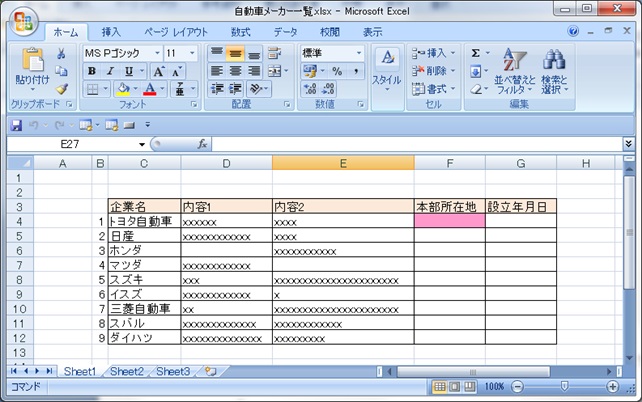Toggle middle vertical alignment

(235, 53)
